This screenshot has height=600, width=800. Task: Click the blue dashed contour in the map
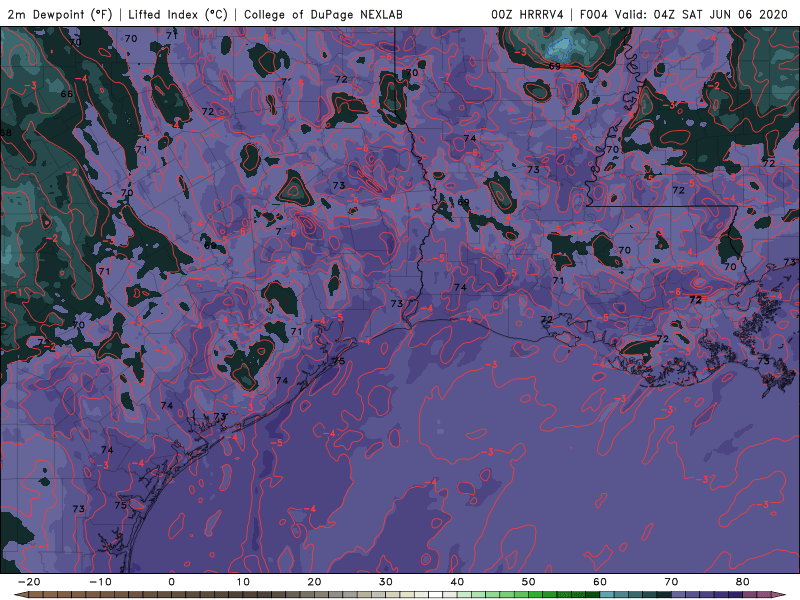click(x=559, y=48)
